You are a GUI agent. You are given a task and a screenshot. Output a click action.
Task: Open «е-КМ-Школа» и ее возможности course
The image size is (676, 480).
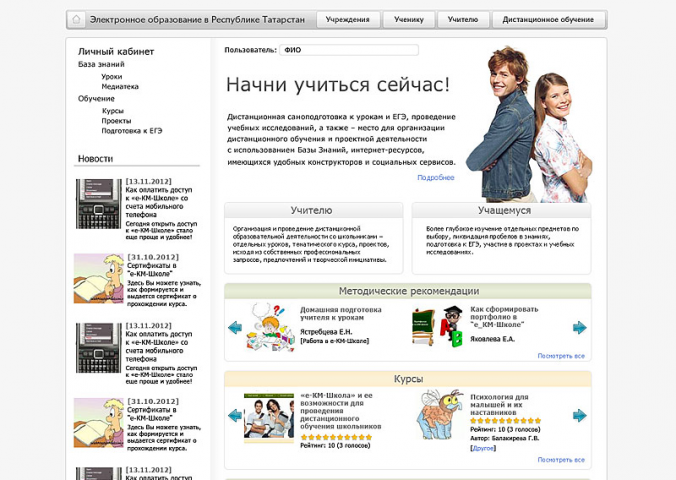click(341, 411)
